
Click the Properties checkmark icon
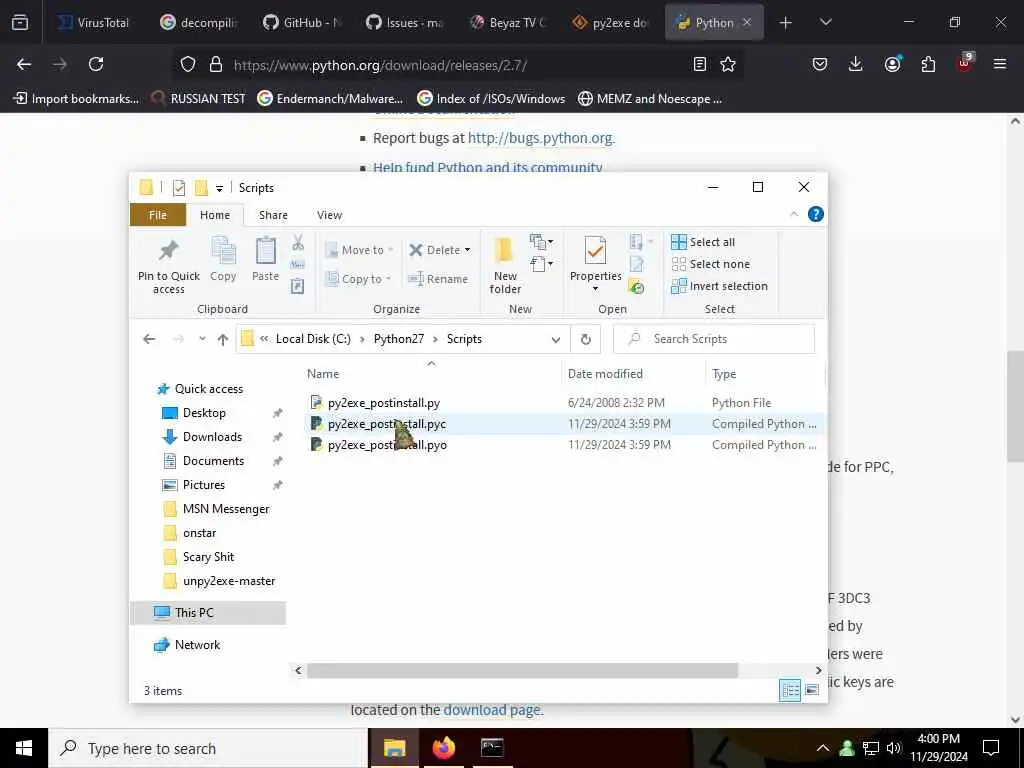click(x=595, y=250)
